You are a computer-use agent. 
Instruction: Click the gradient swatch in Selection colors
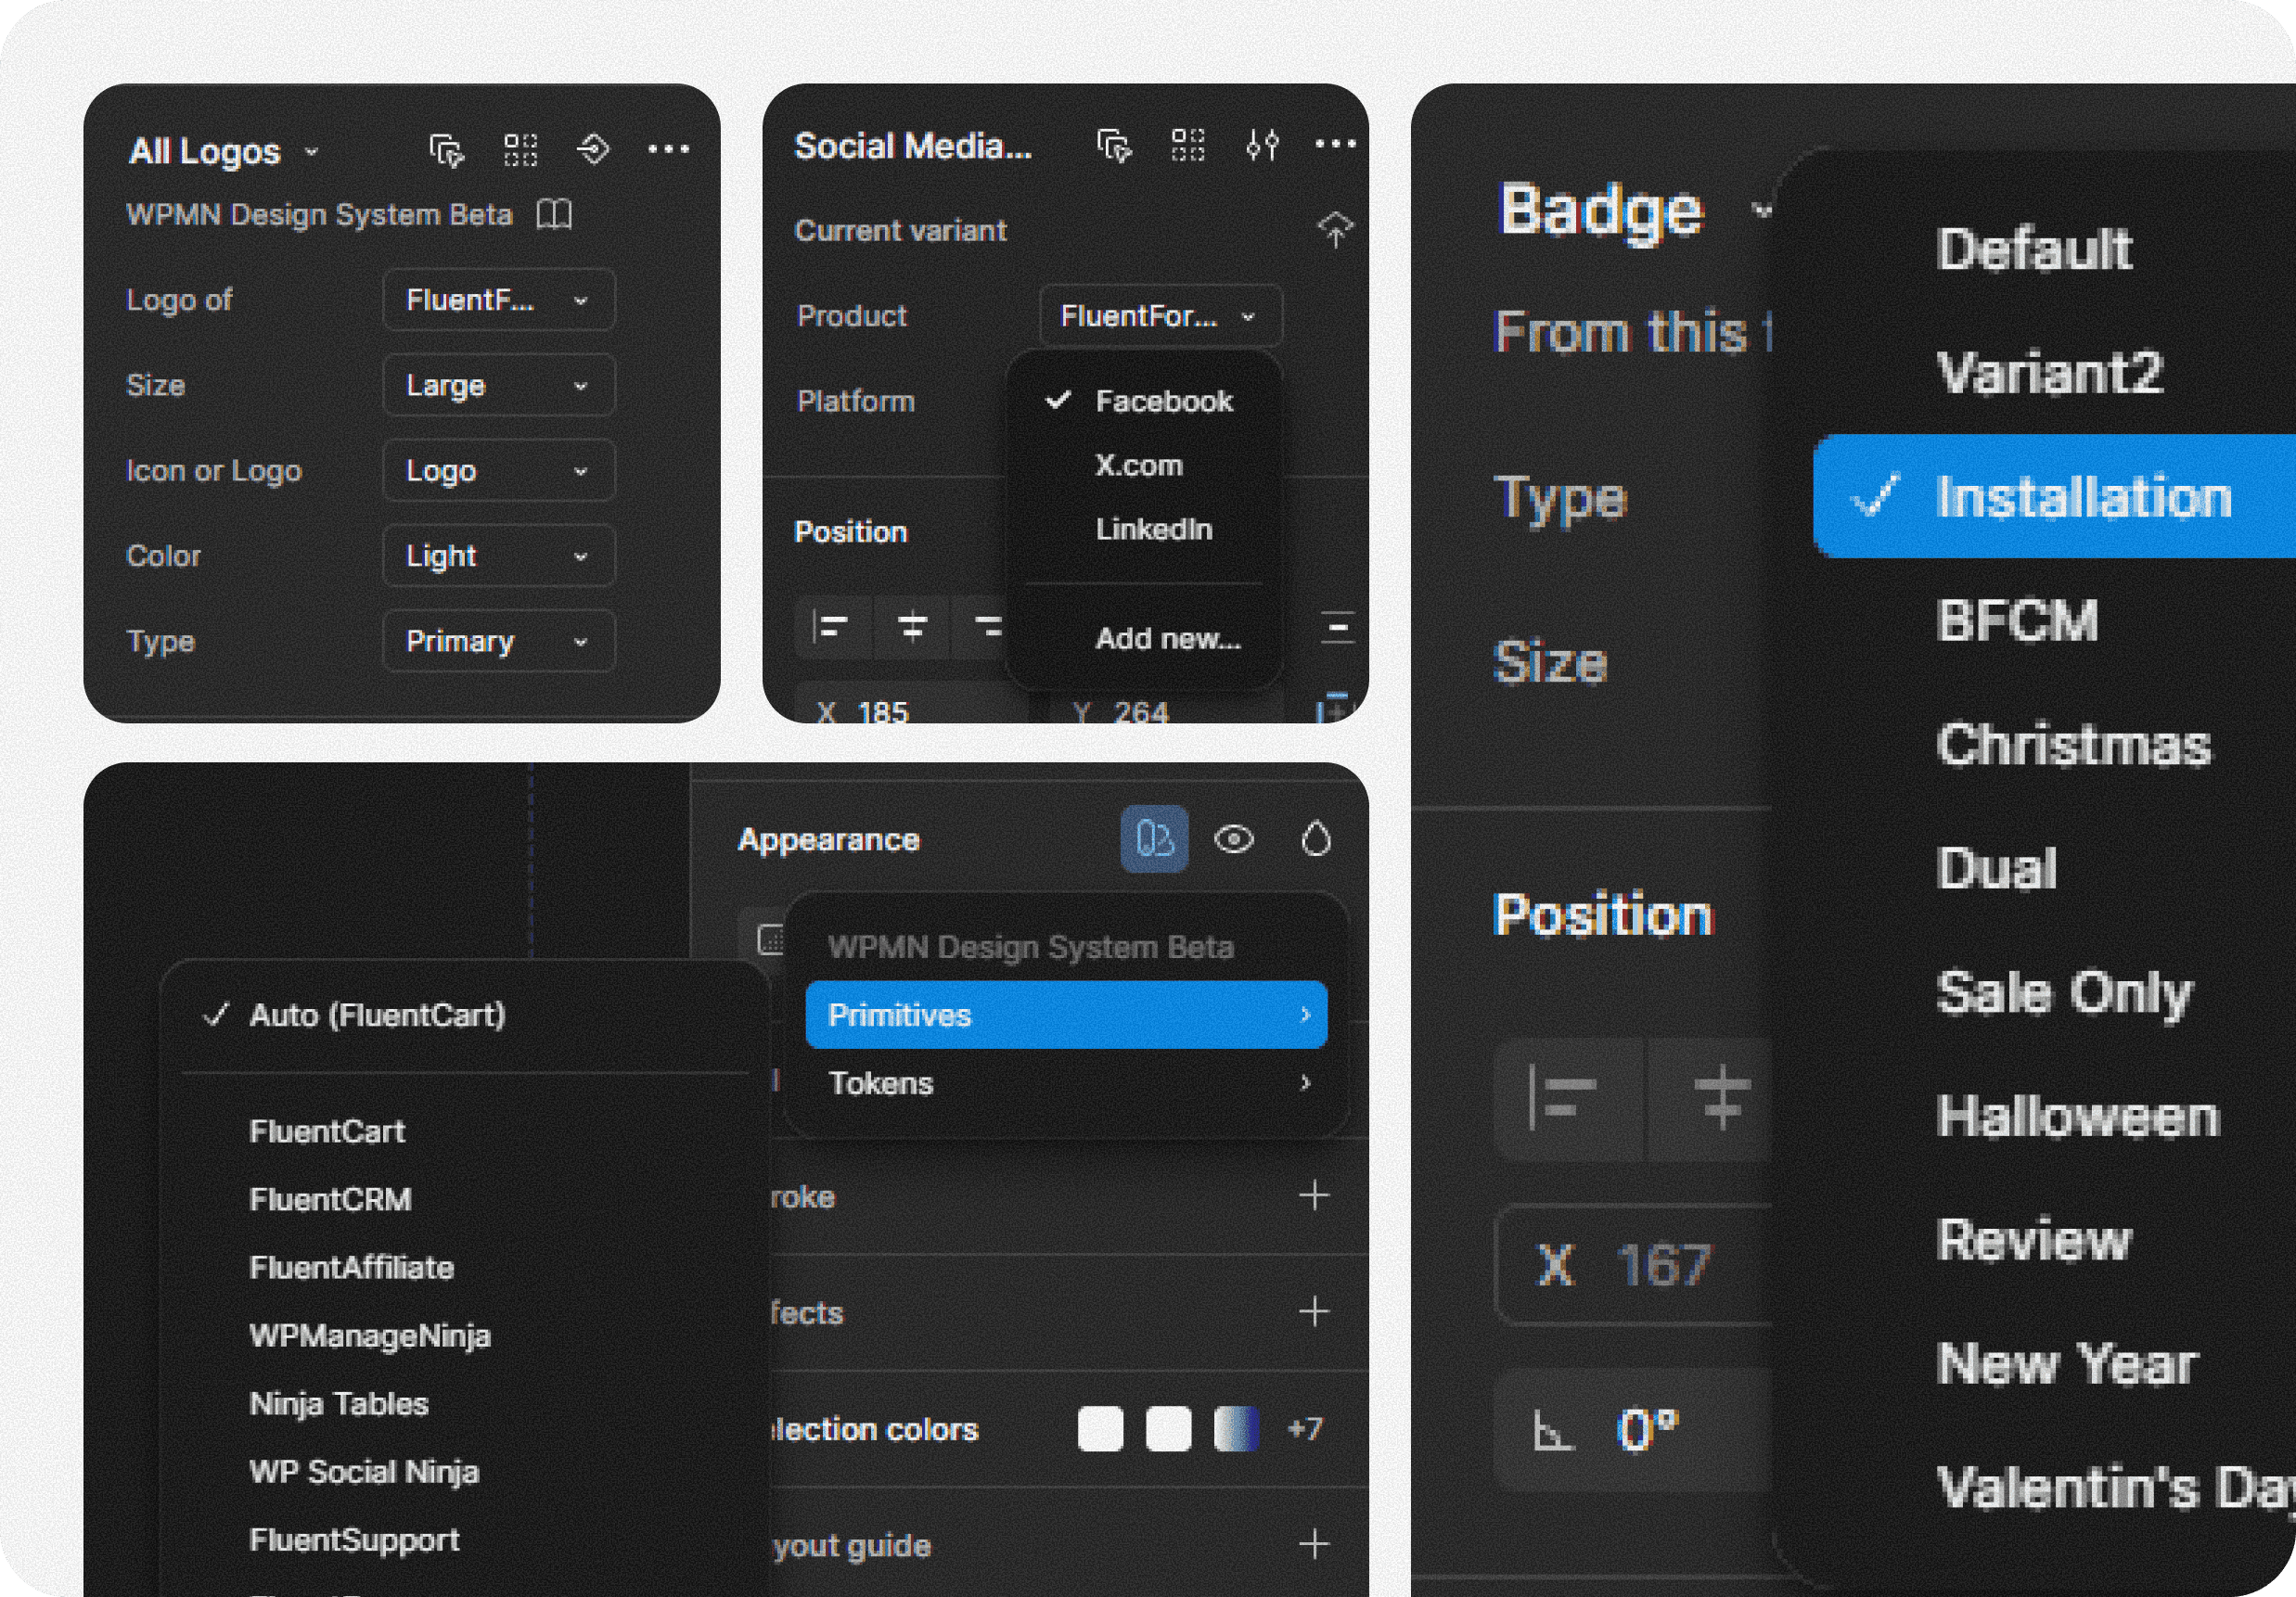(1236, 1429)
